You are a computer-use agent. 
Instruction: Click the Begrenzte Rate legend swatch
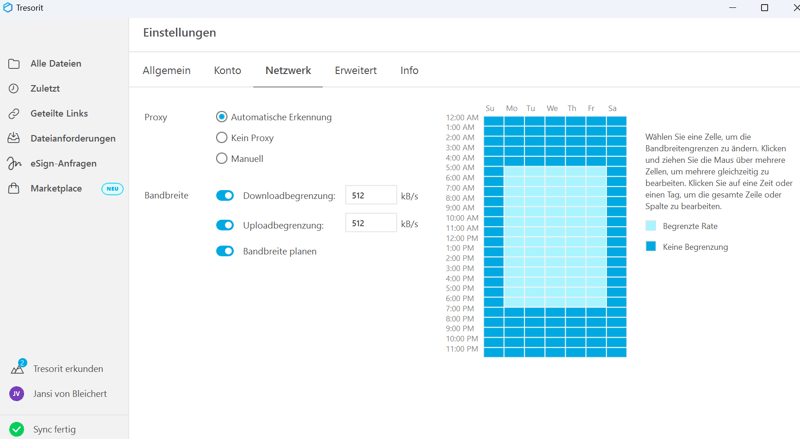[651, 227]
